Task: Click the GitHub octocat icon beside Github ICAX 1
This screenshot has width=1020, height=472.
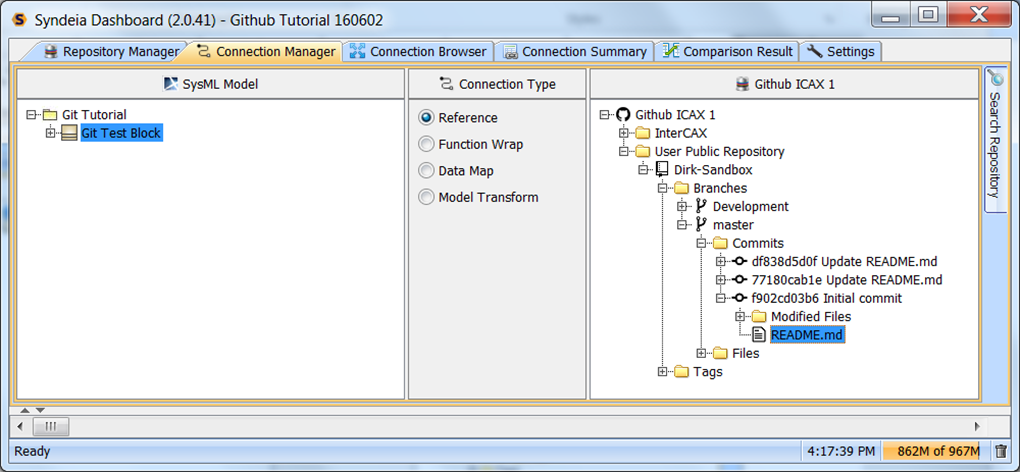Action: point(623,115)
